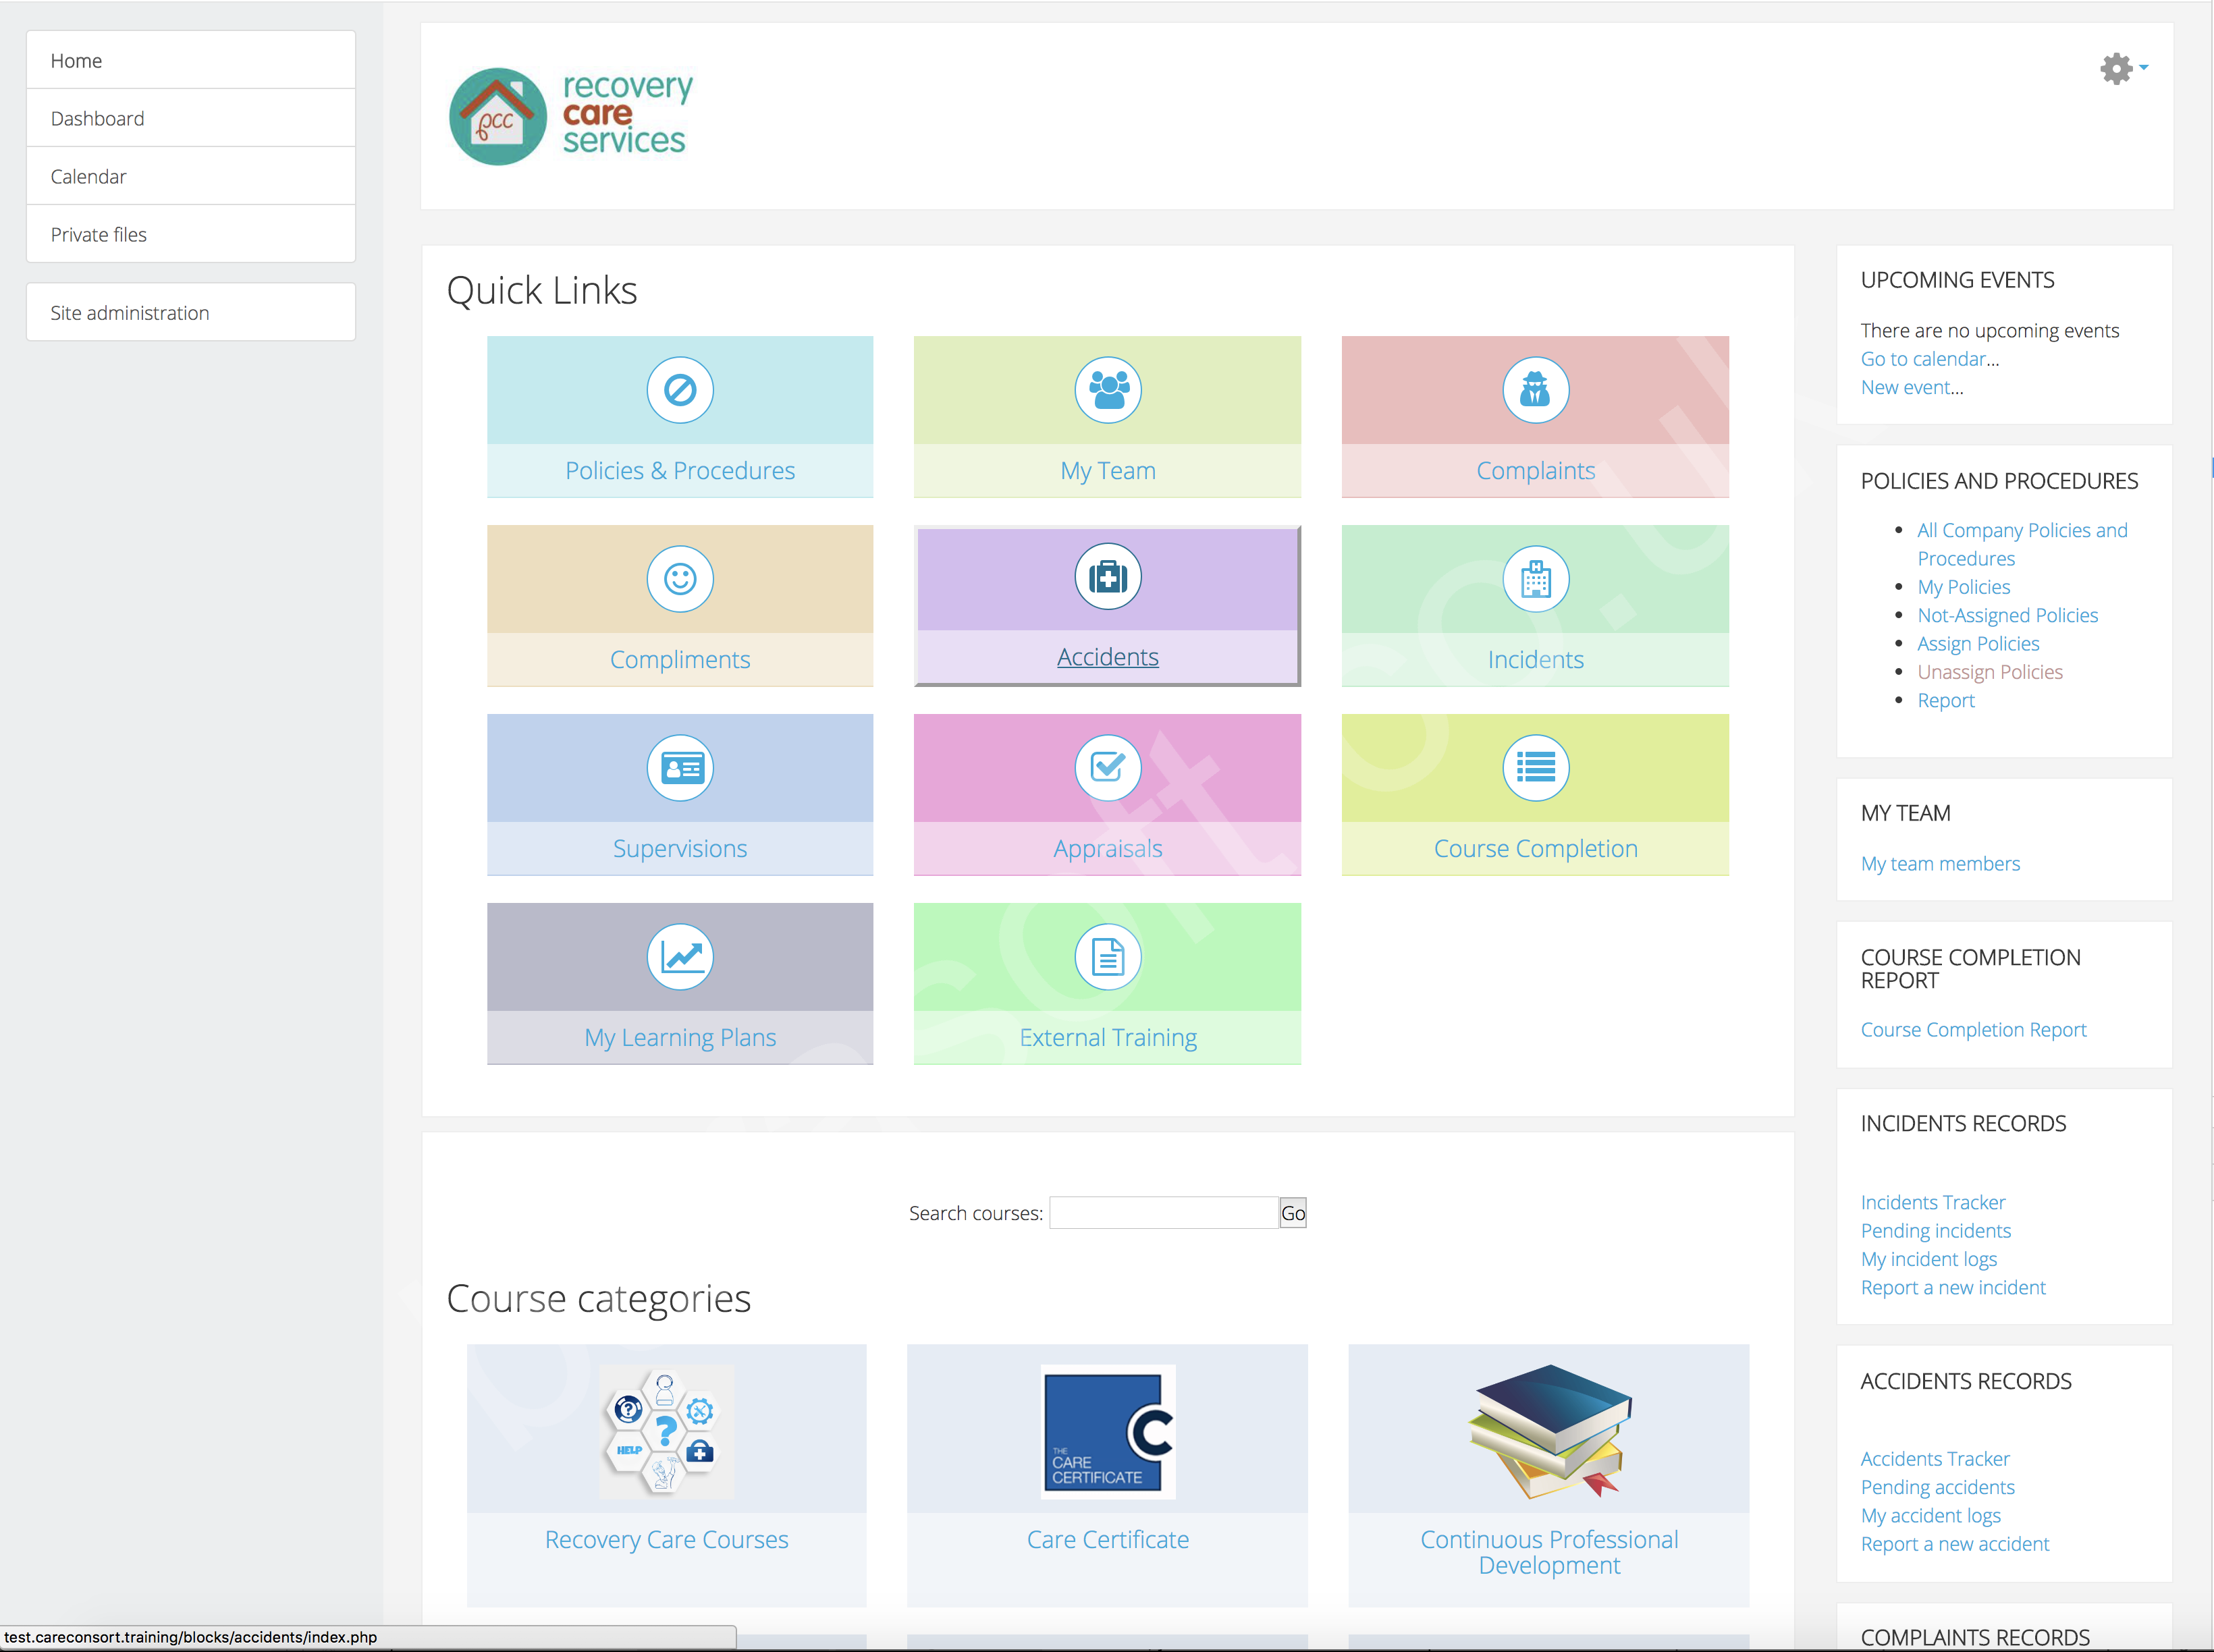Open the Incidents Tracker link
This screenshot has height=1652, width=2214.
1933,1202
